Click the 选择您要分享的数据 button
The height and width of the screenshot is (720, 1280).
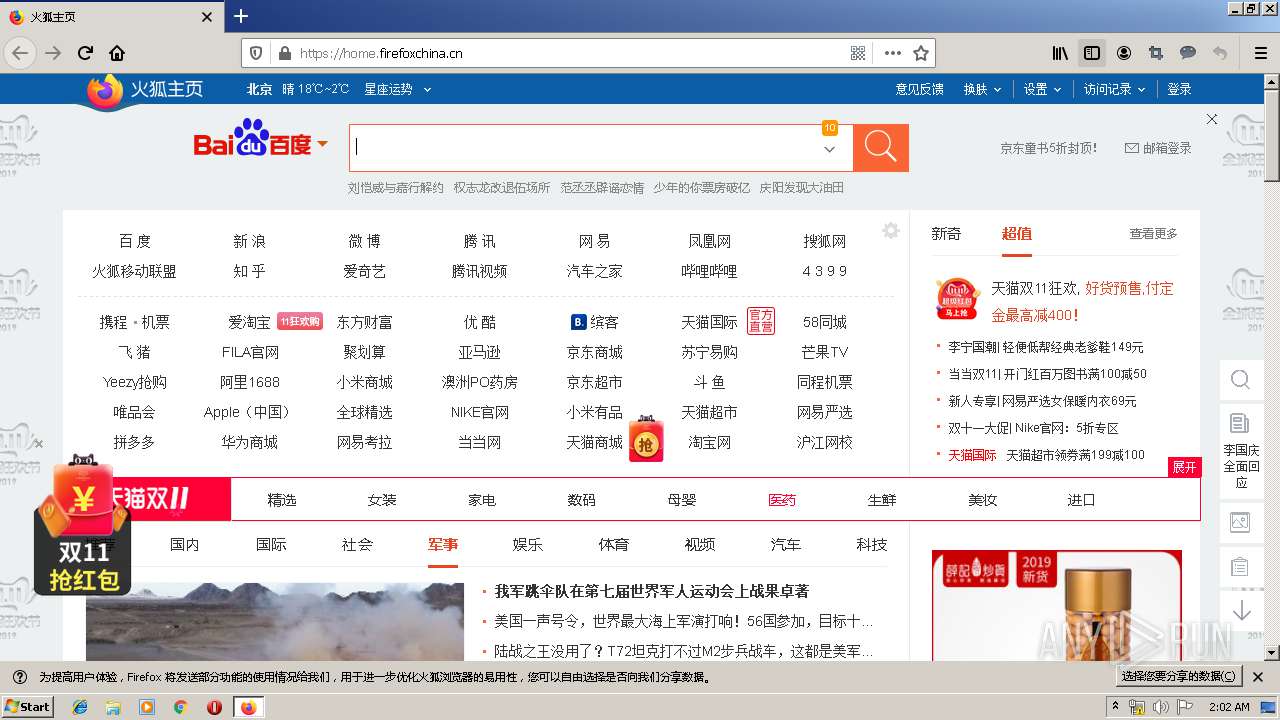click(x=1180, y=676)
